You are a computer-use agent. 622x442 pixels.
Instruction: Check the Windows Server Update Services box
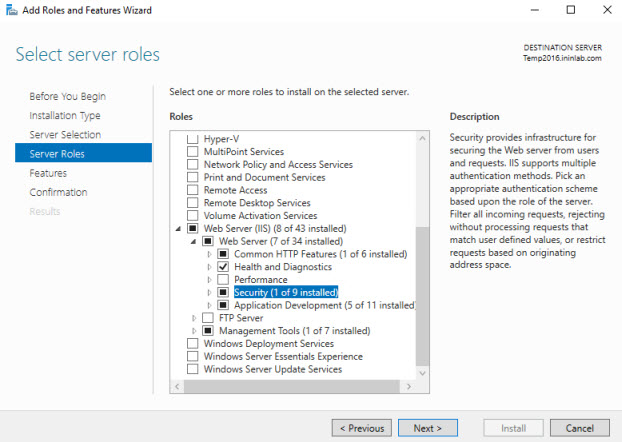point(193,369)
